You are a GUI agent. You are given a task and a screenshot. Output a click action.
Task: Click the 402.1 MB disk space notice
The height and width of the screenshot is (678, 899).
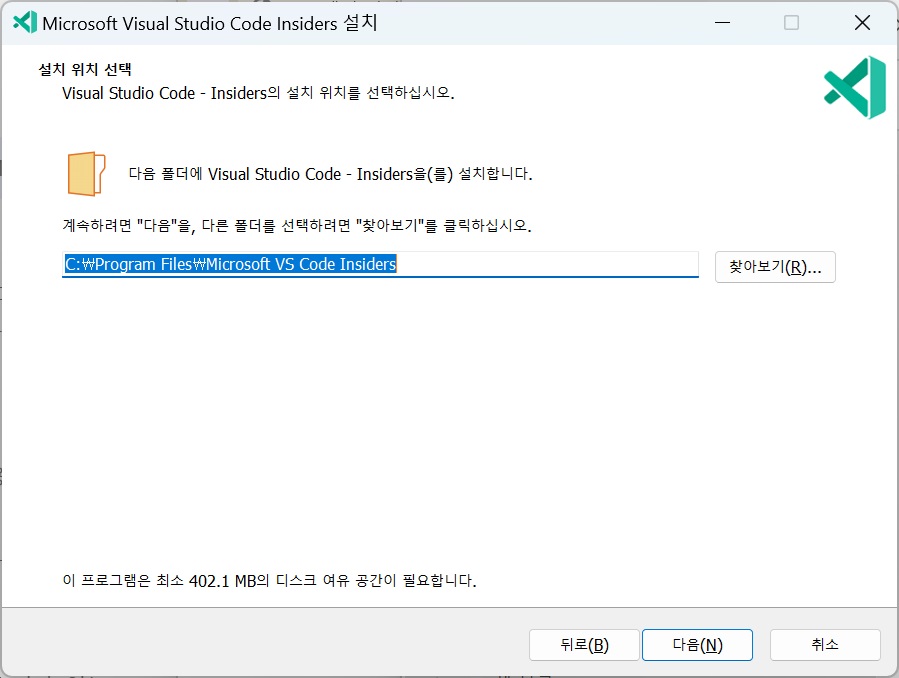pos(269,581)
